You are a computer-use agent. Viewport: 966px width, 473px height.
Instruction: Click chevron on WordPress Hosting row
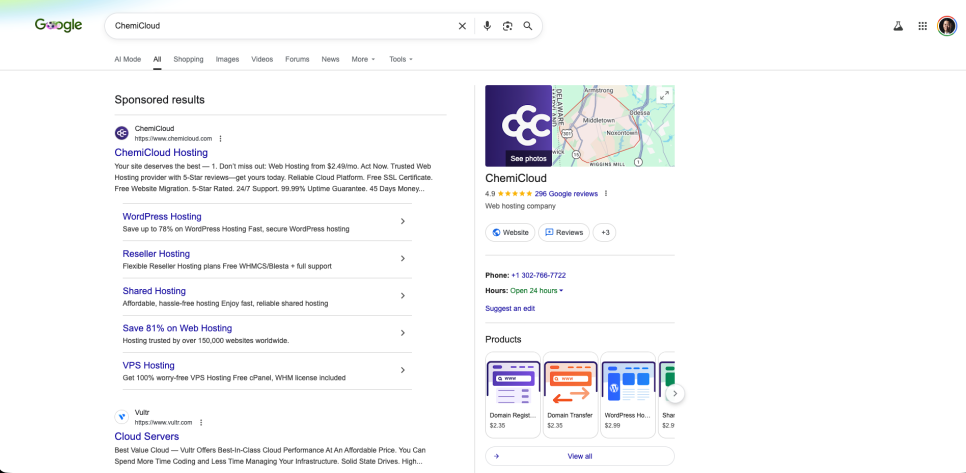402,221
